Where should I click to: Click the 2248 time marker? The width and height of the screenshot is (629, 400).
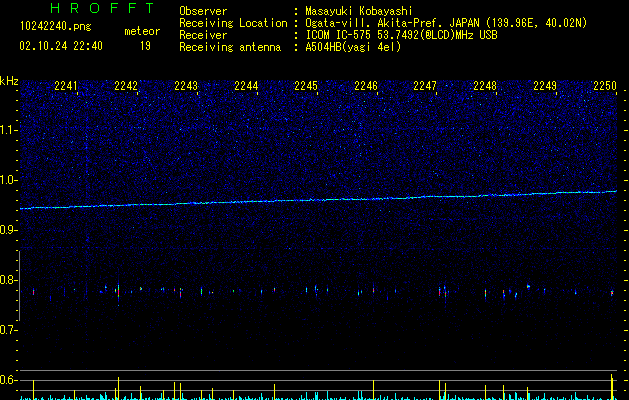tap(485, 86)
